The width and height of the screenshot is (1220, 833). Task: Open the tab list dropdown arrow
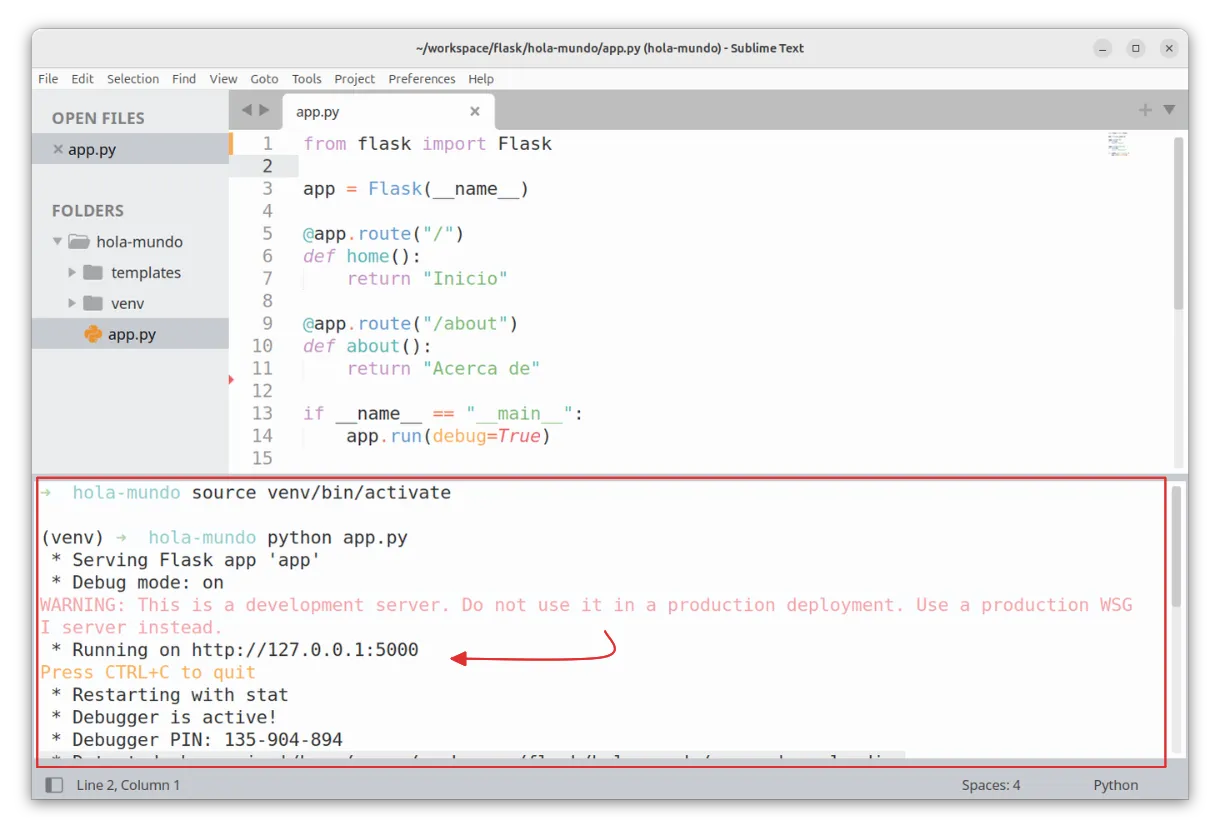(1169, 110)
